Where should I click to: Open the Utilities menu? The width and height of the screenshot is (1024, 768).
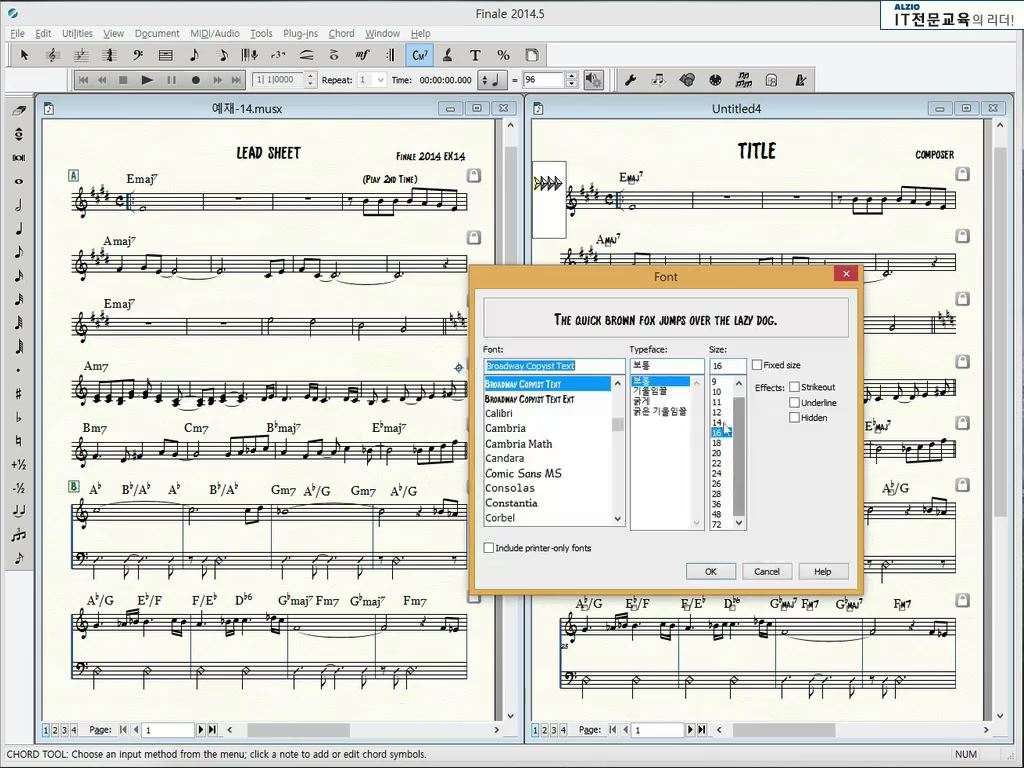pos(77,33)
